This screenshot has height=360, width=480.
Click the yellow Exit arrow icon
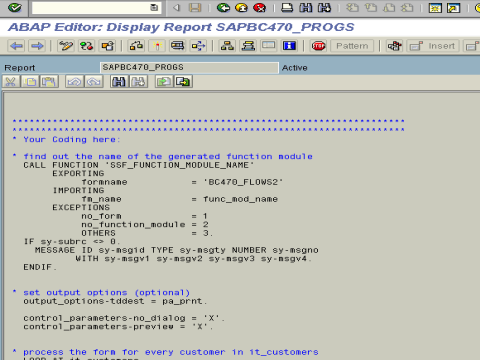point(241,7)
